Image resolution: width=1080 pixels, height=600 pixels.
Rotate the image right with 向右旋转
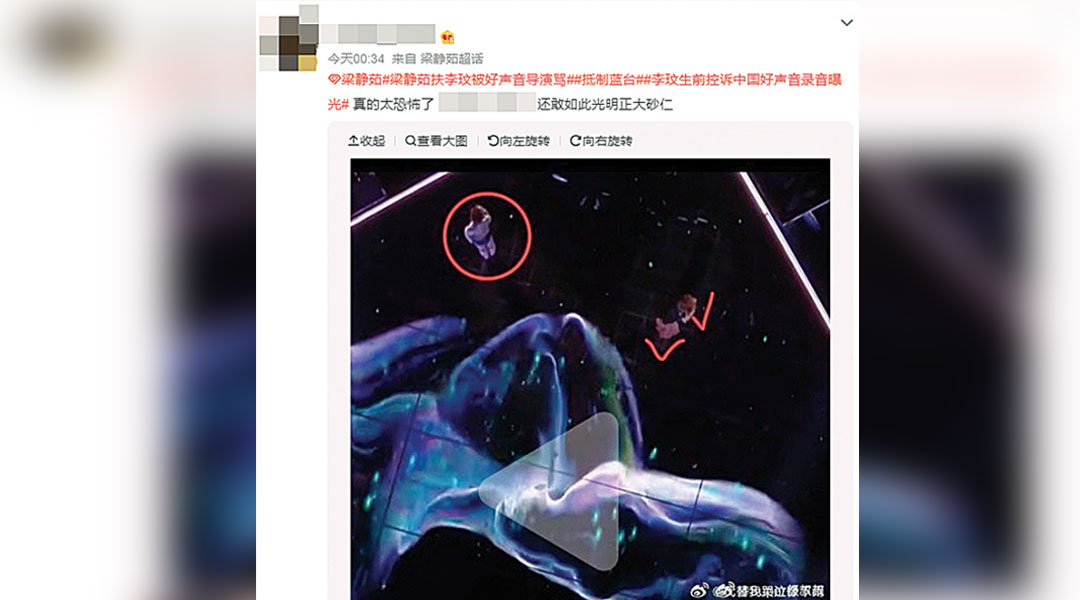pos(601,141)
